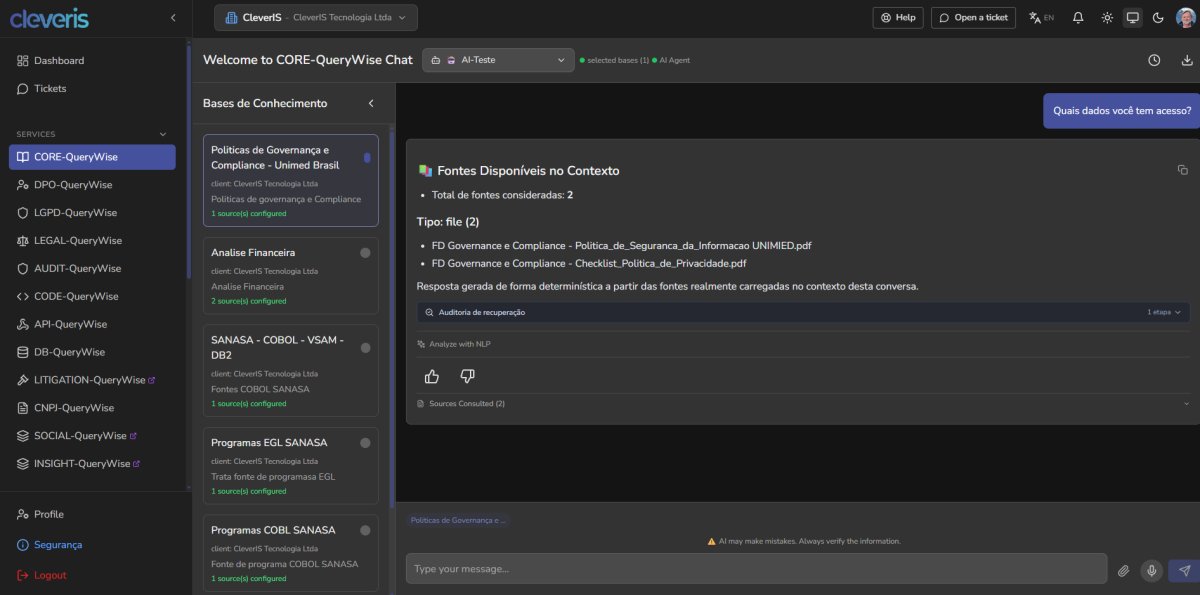1200x595 pixels.
Task: Click the Open a ticket button
Action: point(973,17)
